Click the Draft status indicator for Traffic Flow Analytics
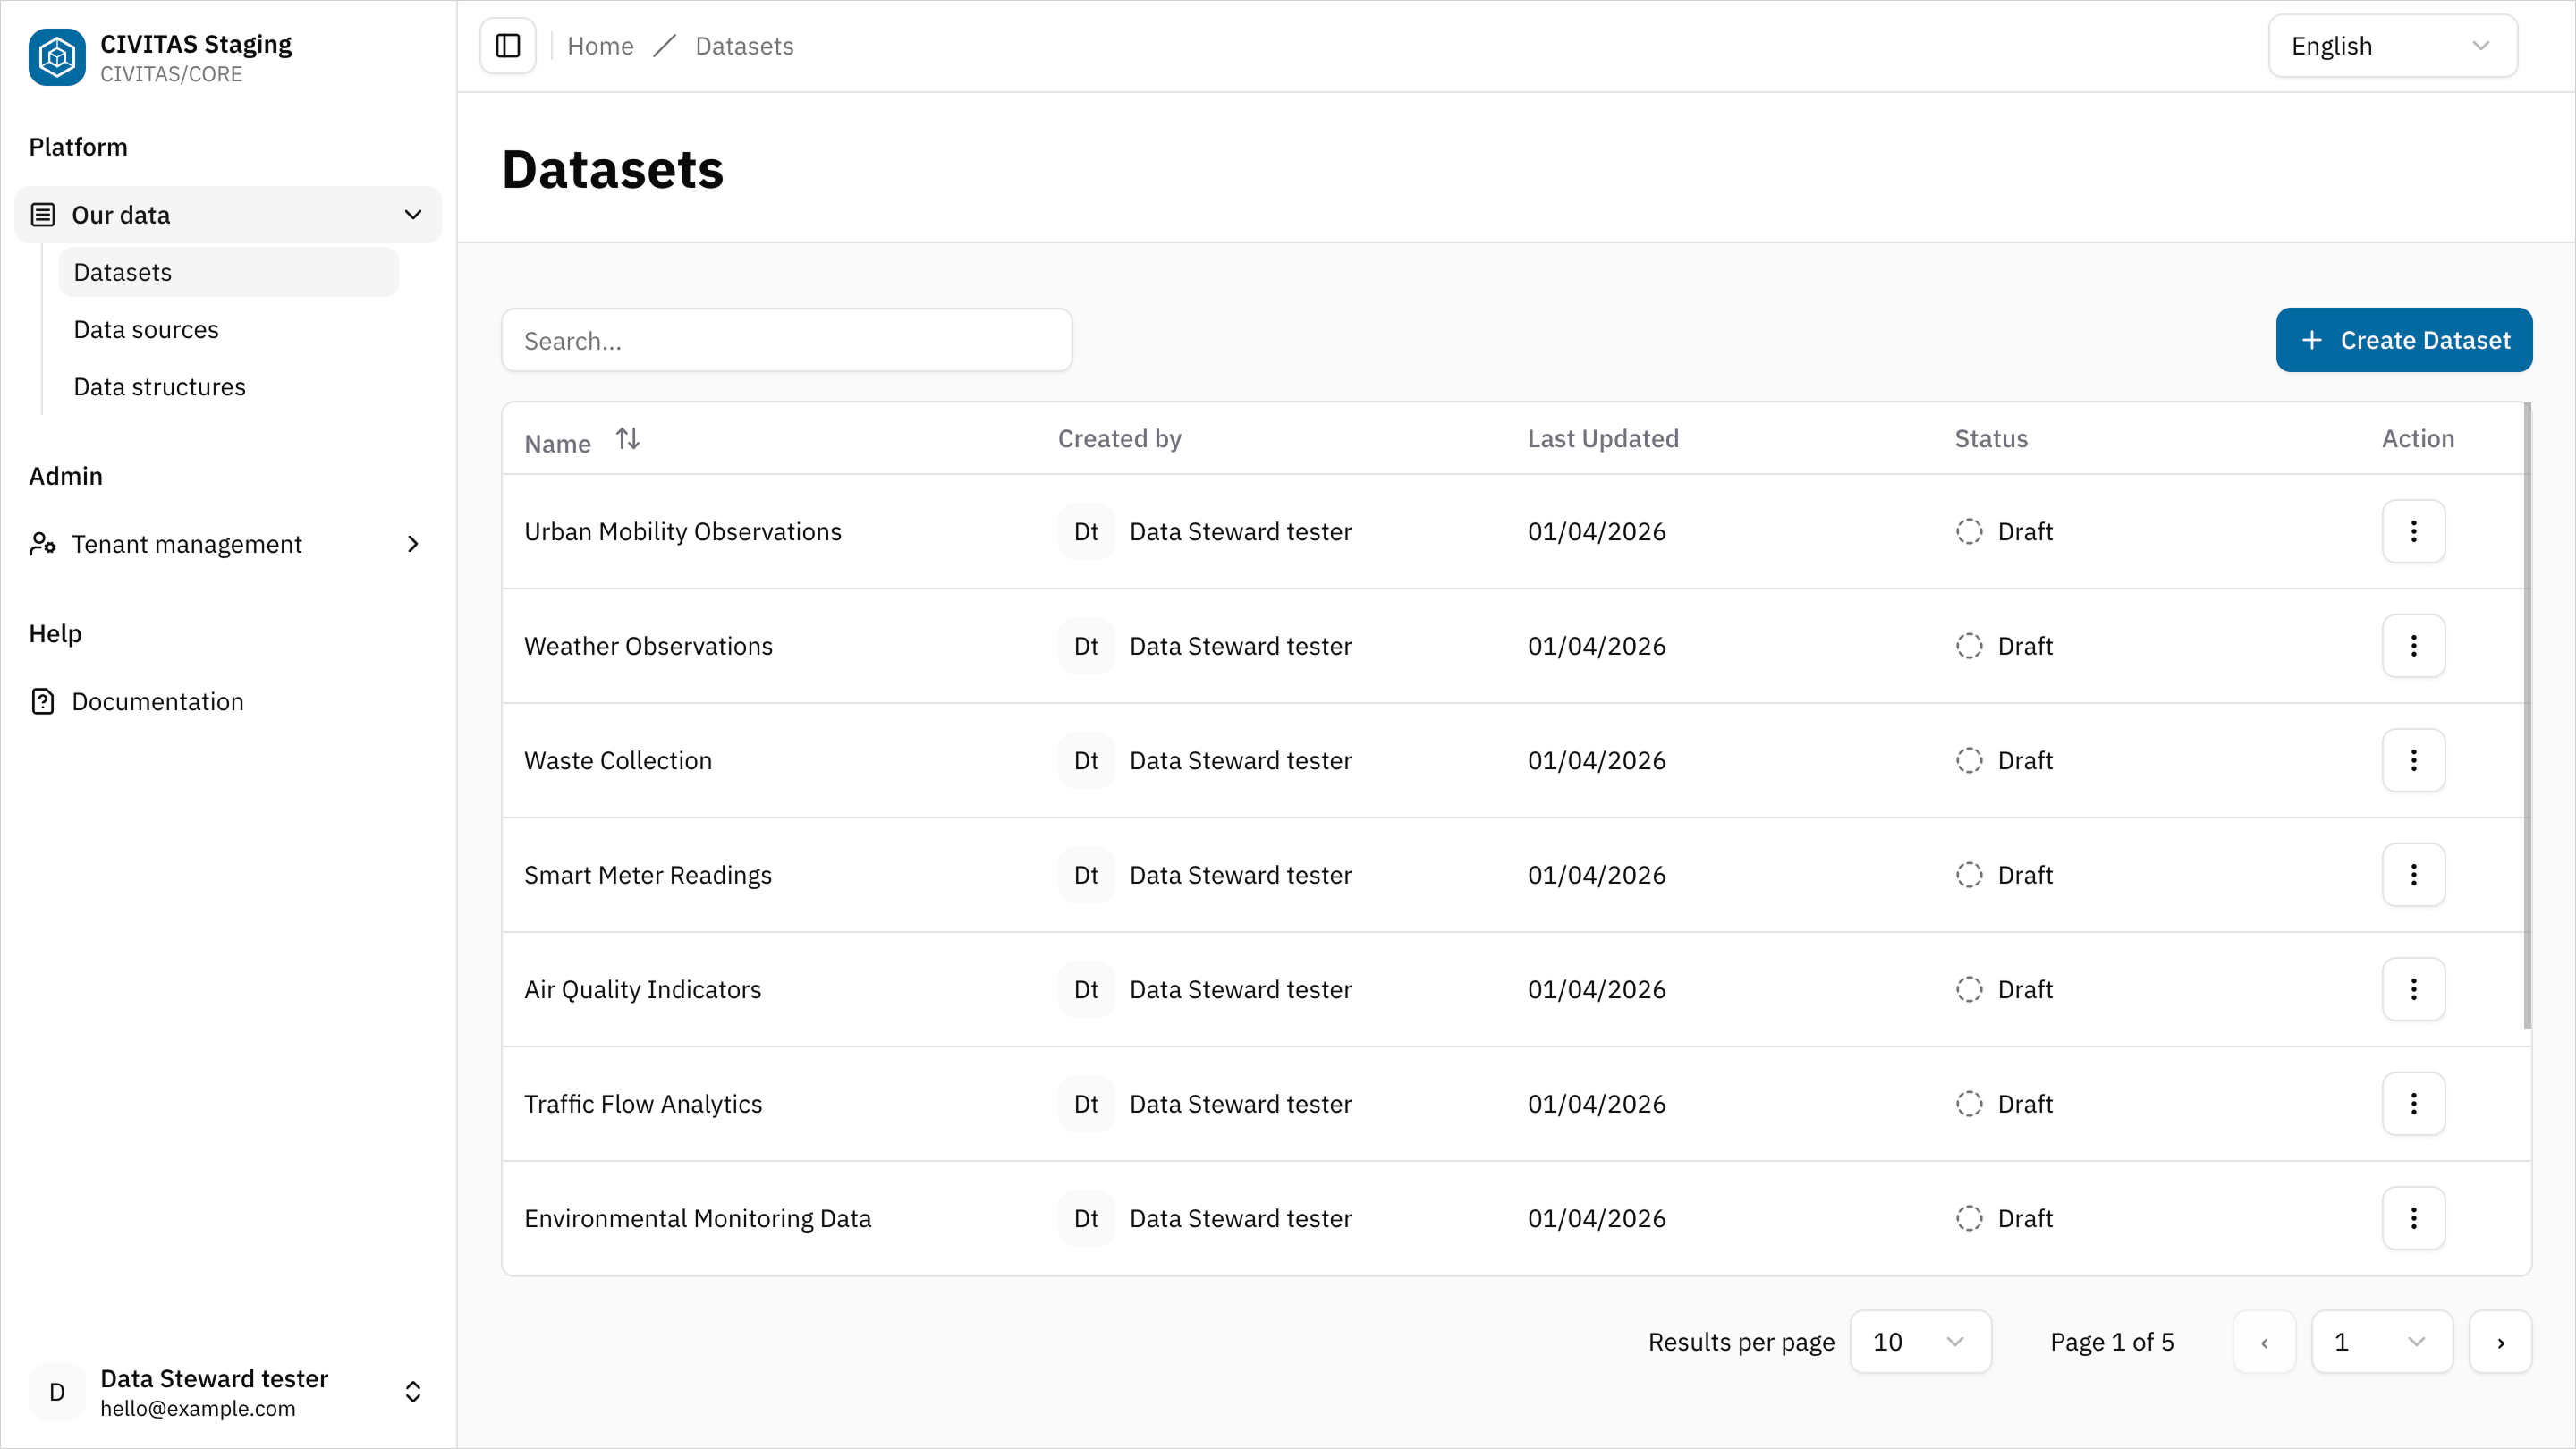The height and width of the screenshot is (1449, 2576). pyautogui.click(x=1969, y=1103)
